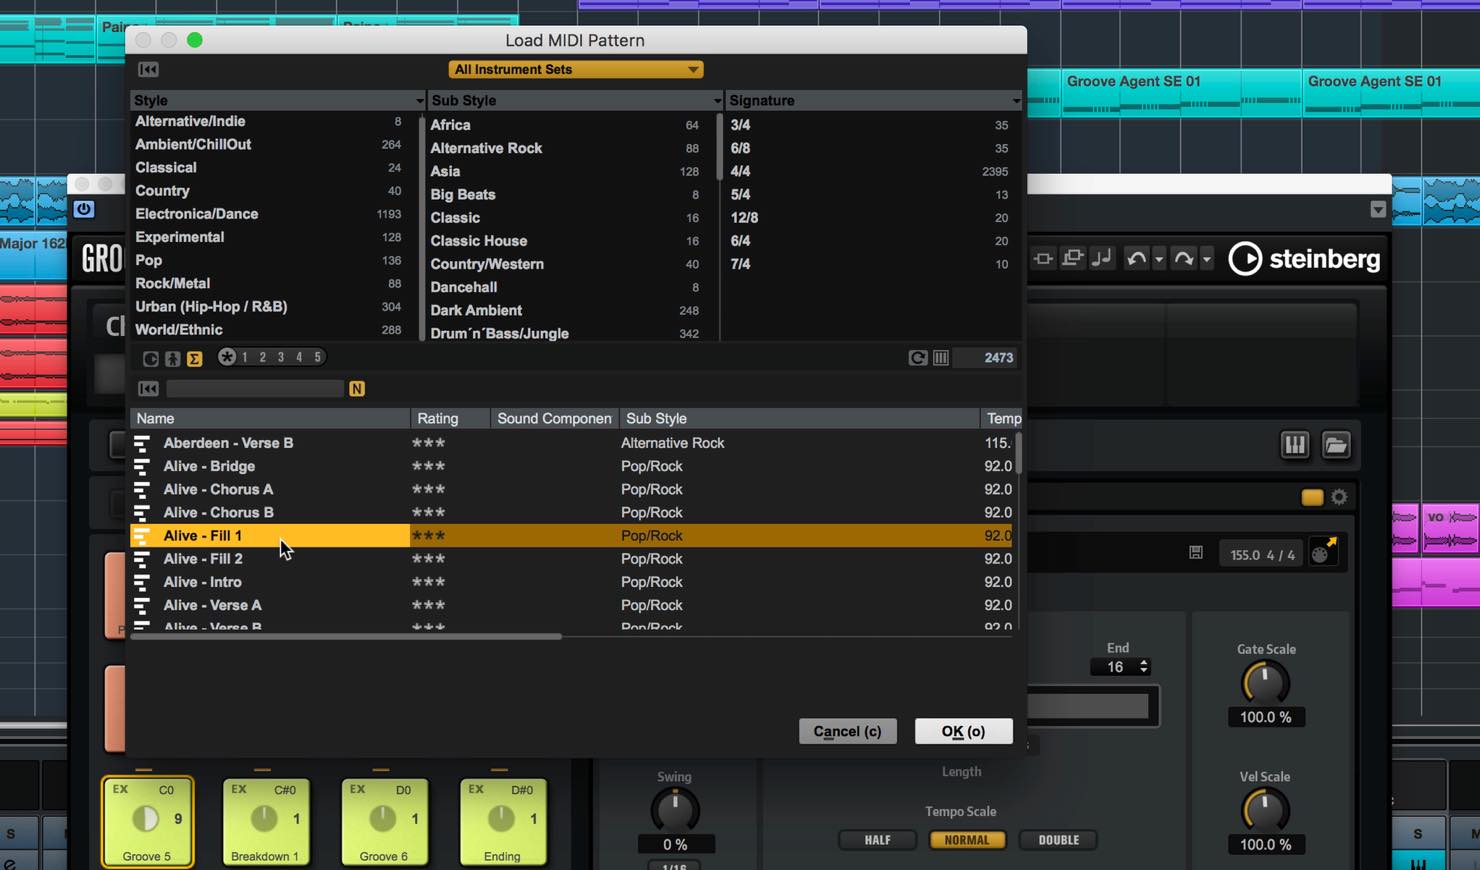Open the Sub Style column dropdown arrow

pos(716,101)
